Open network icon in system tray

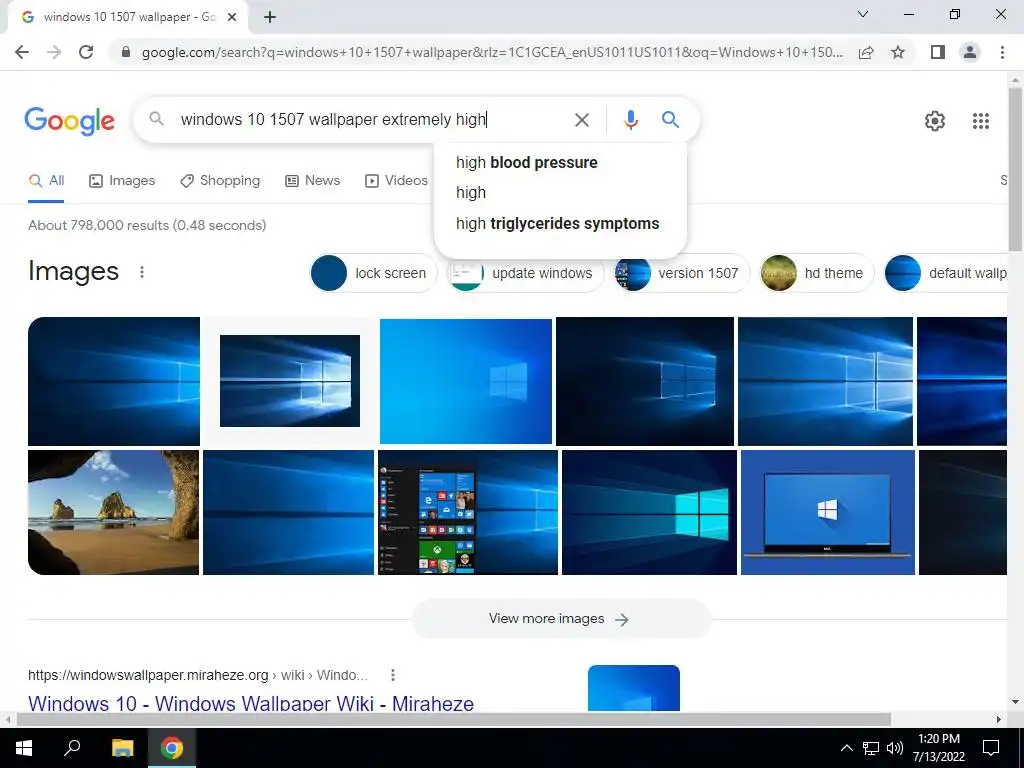[x=871, y=748]
